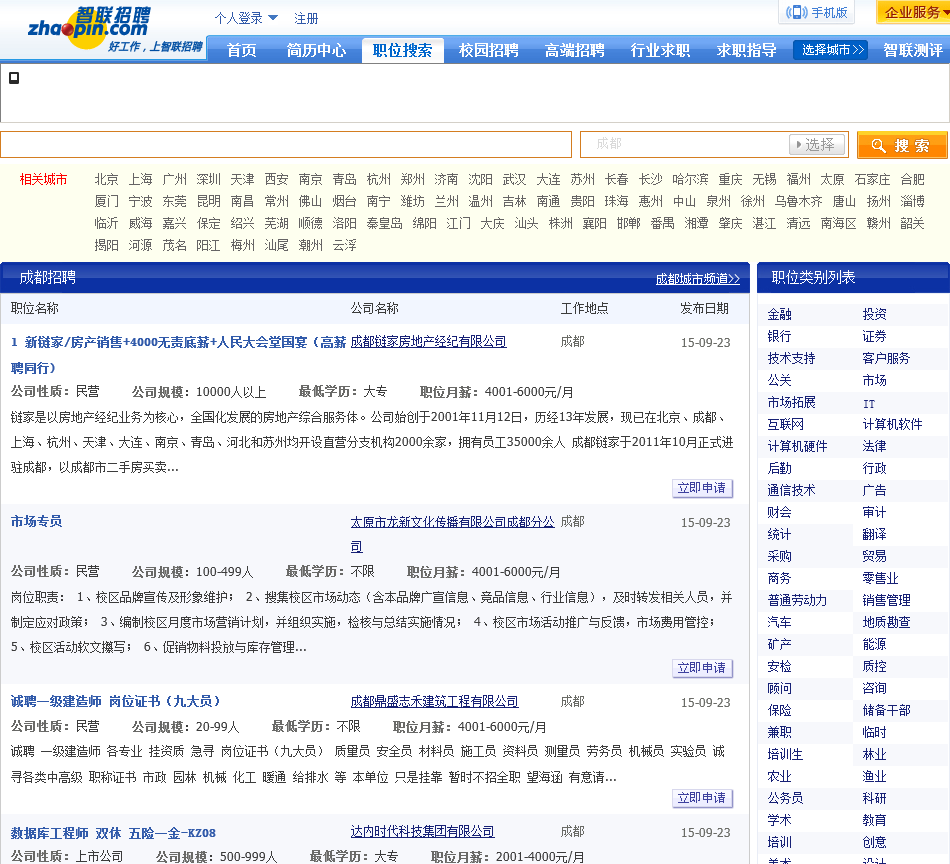
Task: Open the 求职指导 tab
Action: (746, 50)
